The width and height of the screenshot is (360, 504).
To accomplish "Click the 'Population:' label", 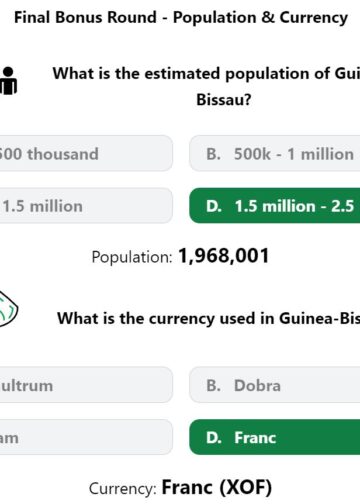I will click(132, 257).
